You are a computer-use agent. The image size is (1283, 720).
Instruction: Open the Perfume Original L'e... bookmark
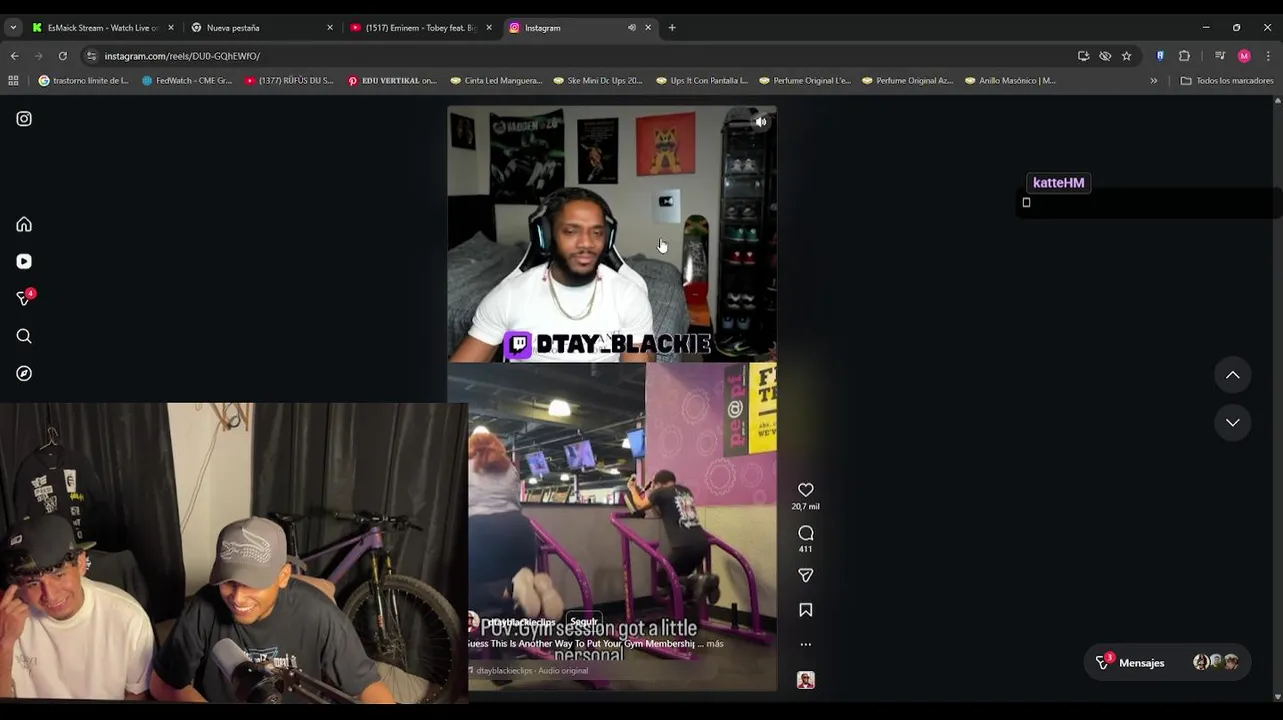[x=805, y=81]
